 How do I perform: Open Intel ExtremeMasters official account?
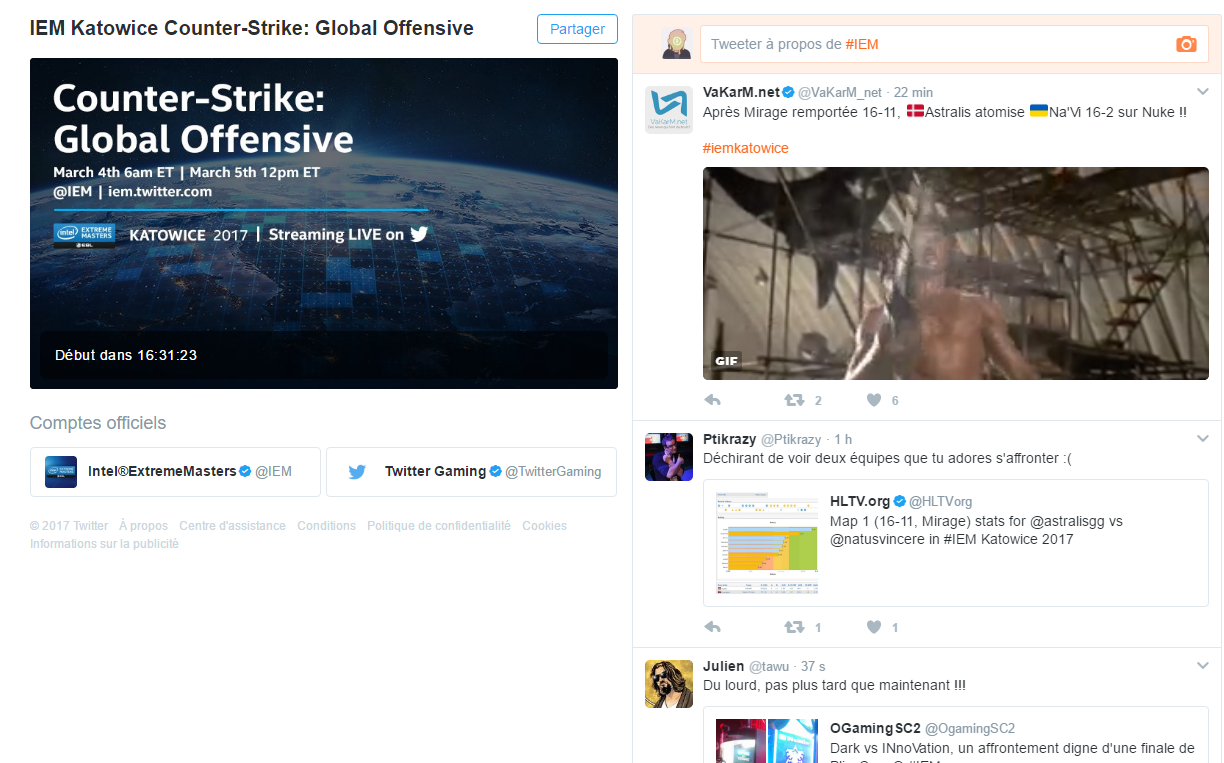pos(175,471)
